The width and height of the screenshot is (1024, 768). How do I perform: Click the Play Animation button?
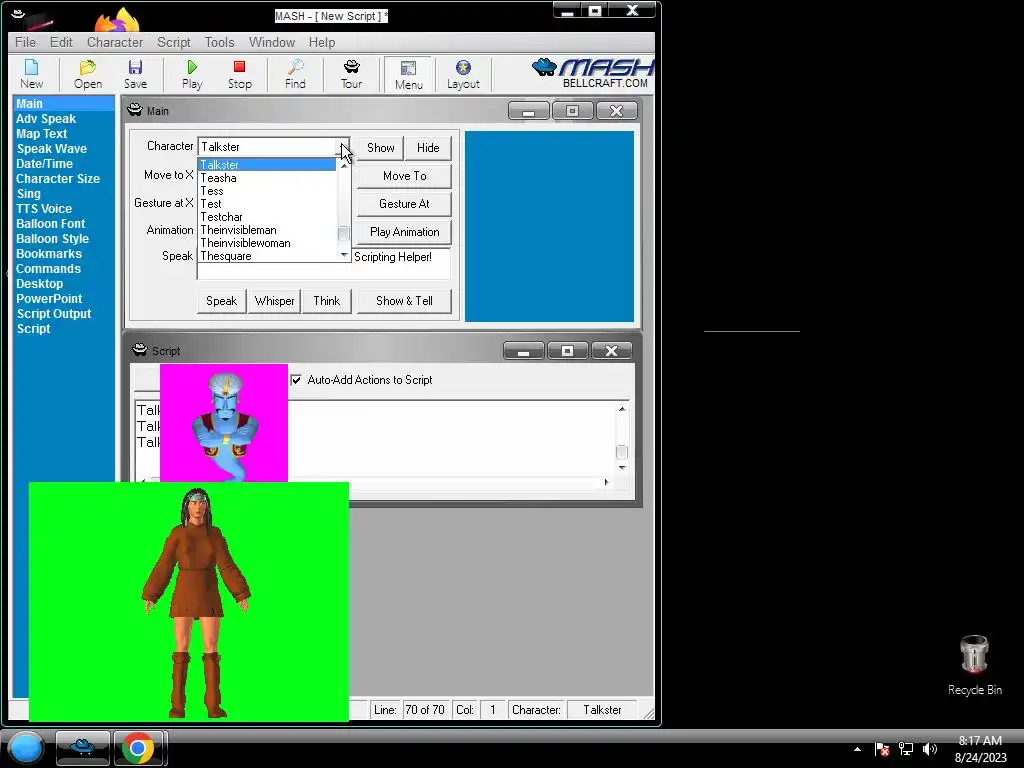tap(404, 232)
